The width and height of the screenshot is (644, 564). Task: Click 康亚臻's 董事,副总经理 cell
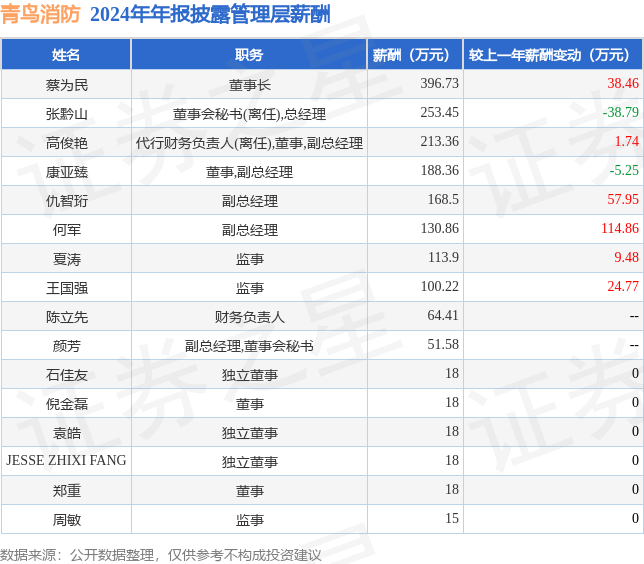[x=249, y=172]
